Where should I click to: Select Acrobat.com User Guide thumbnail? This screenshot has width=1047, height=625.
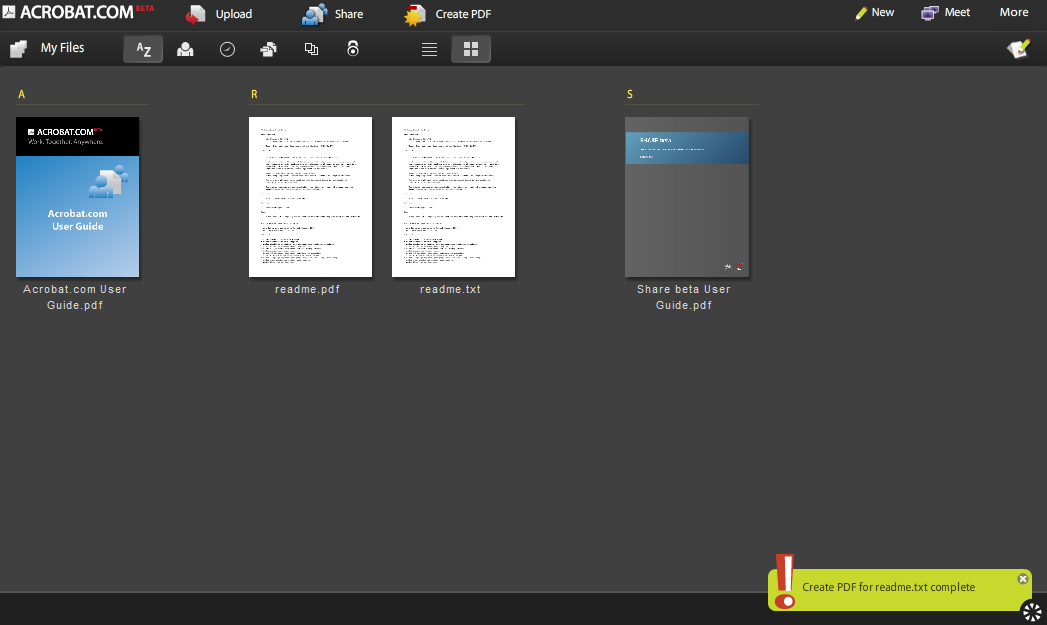coord(77,197)
